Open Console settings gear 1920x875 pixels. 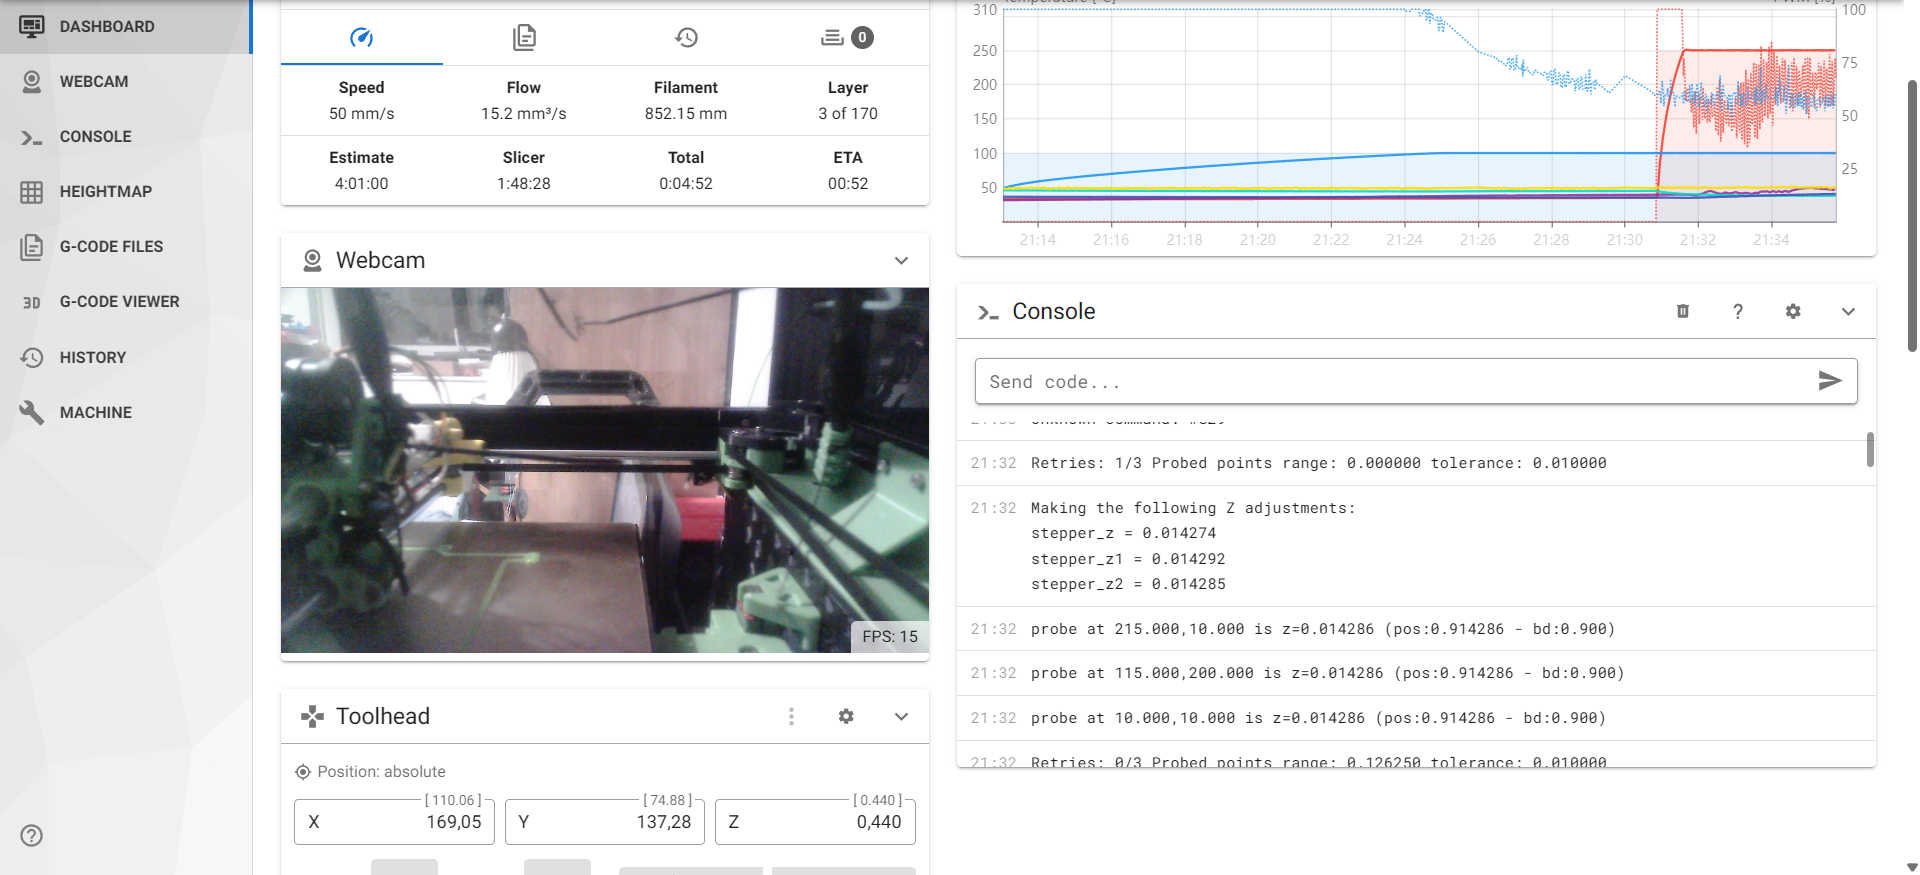point(1793,311)
